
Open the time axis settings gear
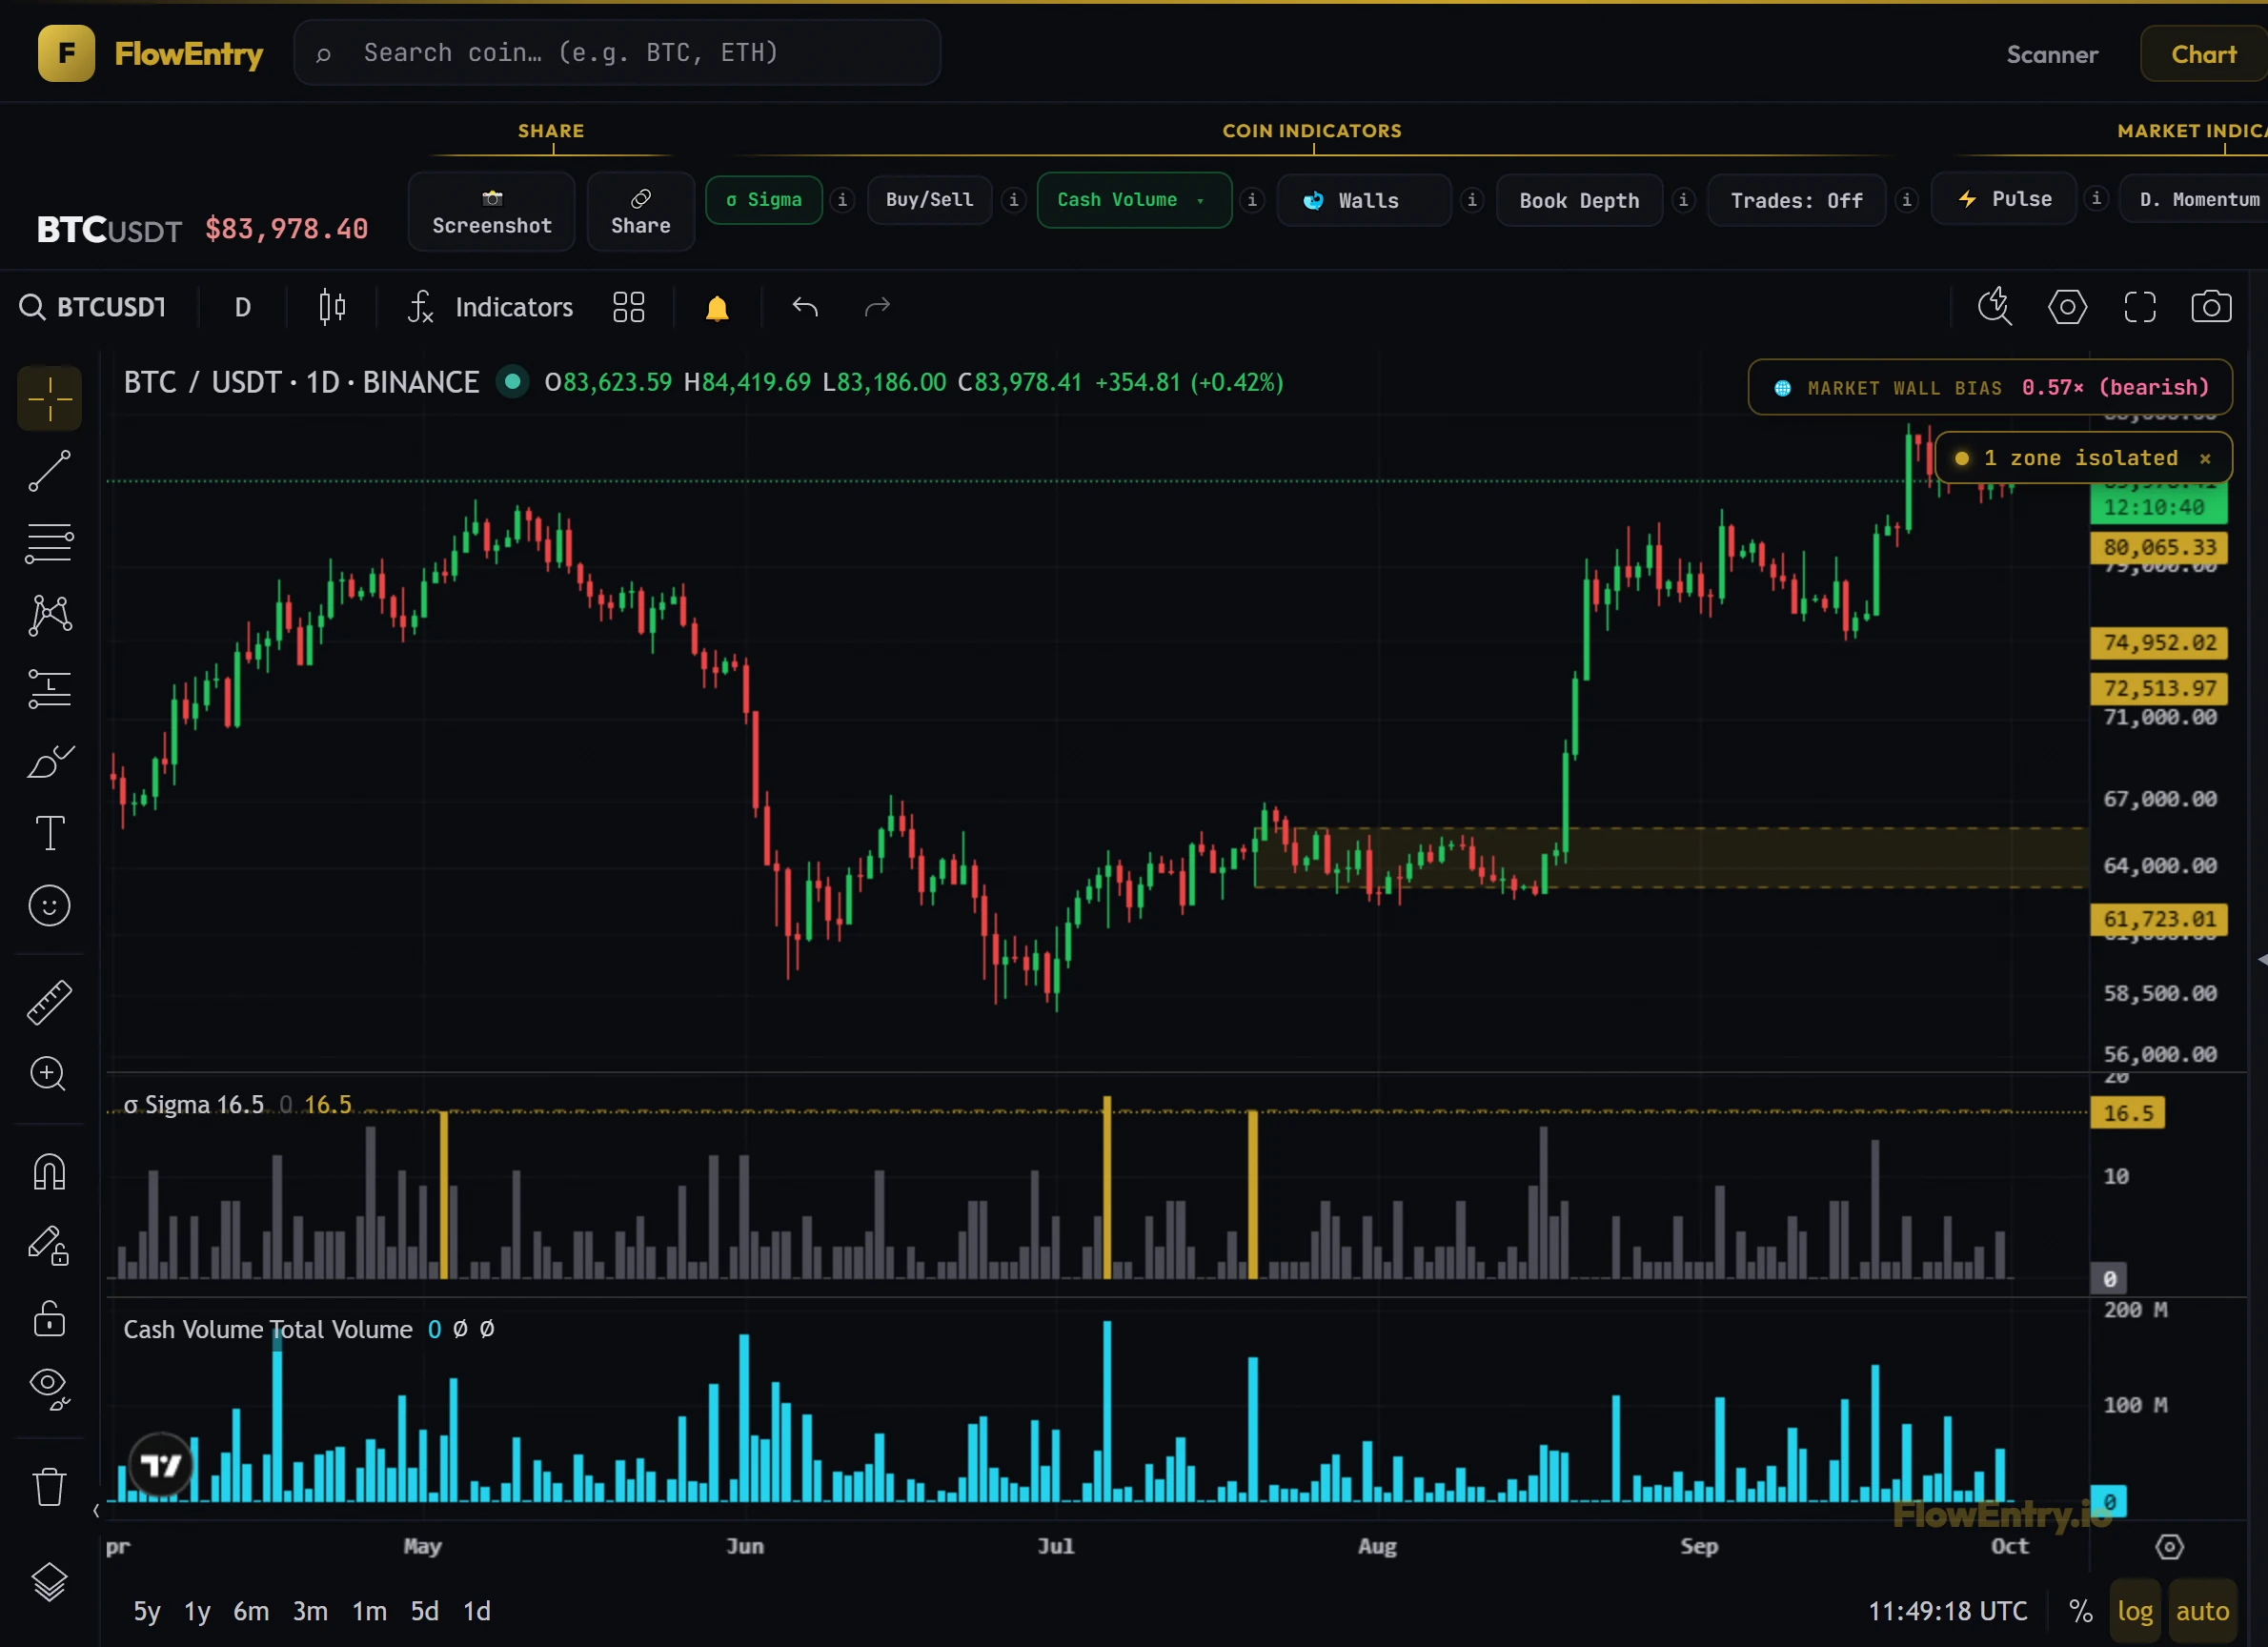pyautogui.click(x=2169, y=1547)
